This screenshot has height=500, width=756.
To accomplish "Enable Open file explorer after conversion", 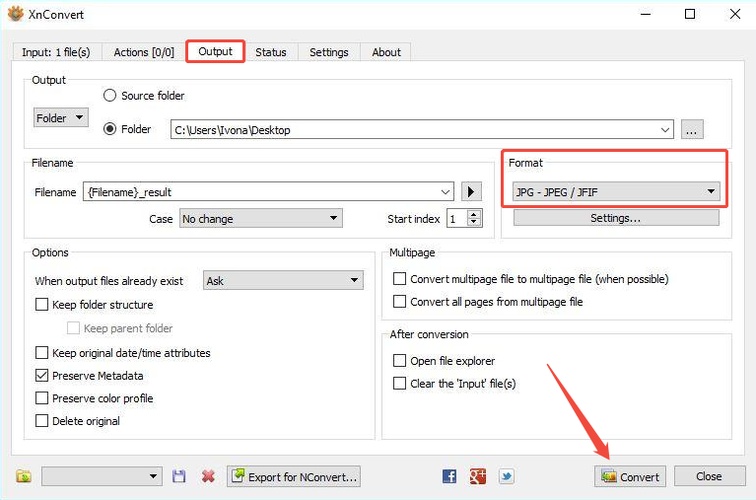I will (x=399, y=360).
